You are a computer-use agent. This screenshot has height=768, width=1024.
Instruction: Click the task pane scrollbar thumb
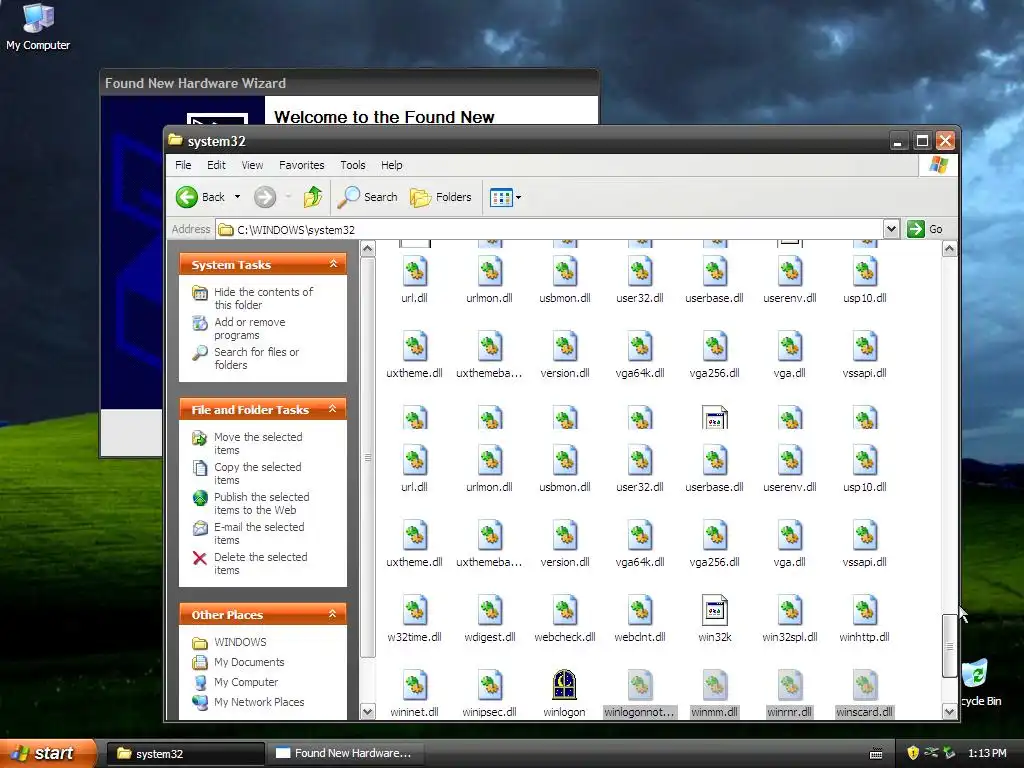coord(368,457)
